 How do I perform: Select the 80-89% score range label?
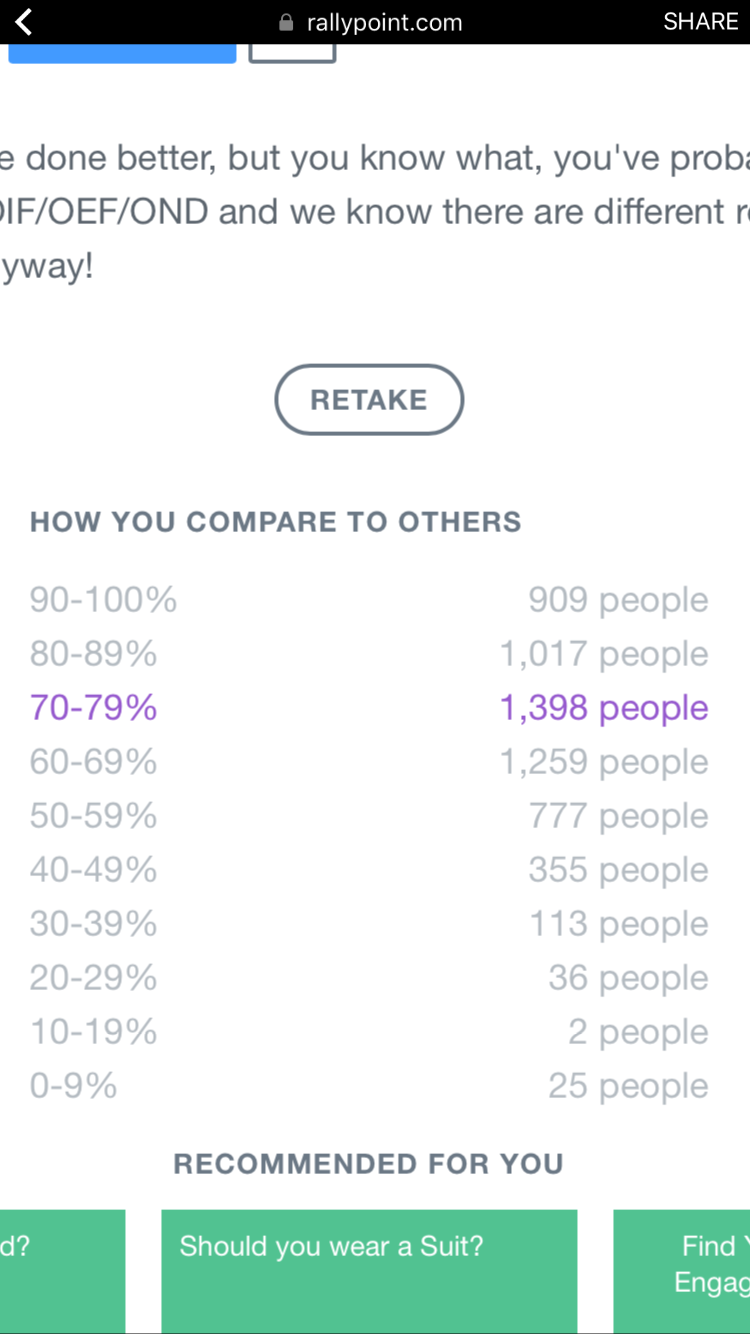(x=93, y=654)
